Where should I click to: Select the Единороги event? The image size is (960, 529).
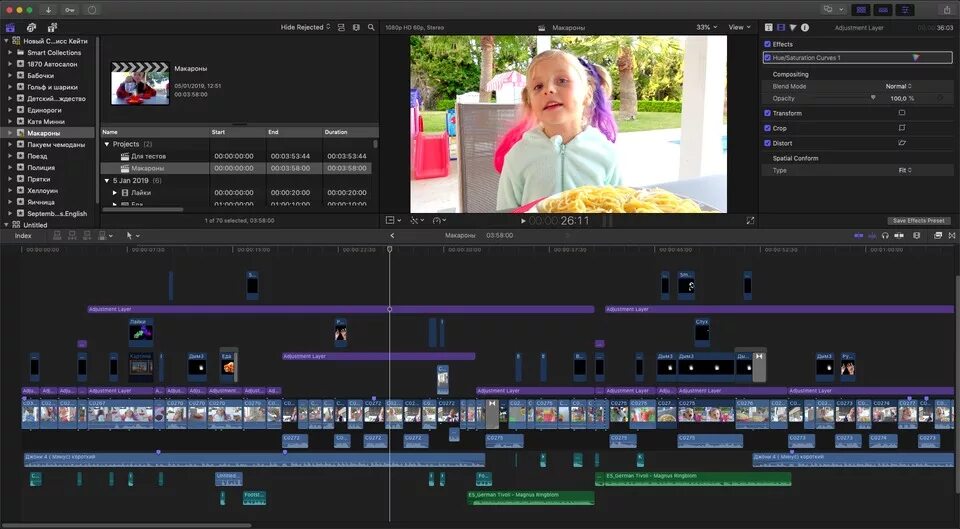click(44, 110)
